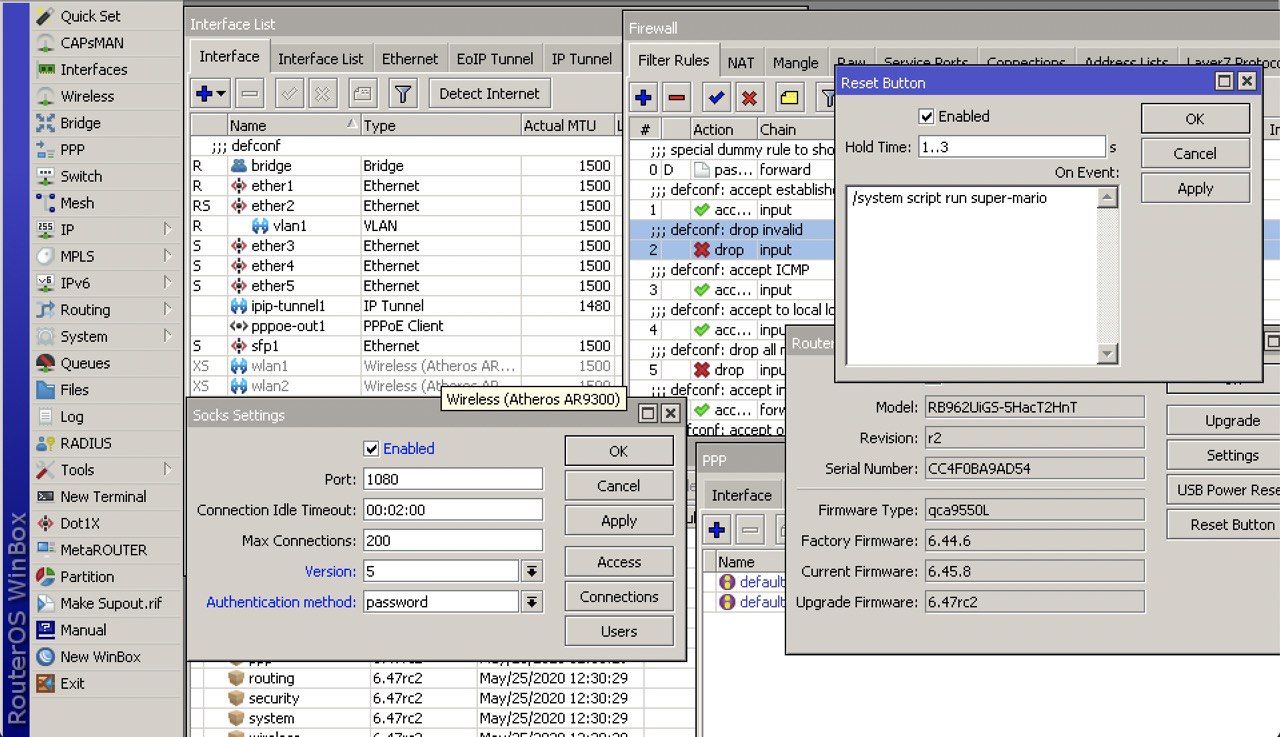Toggle Enabled checkbox in Reset Button dialog
The height and width of the screenshot is (737, 1280).
pyautogui.click(x=926, y=116)
